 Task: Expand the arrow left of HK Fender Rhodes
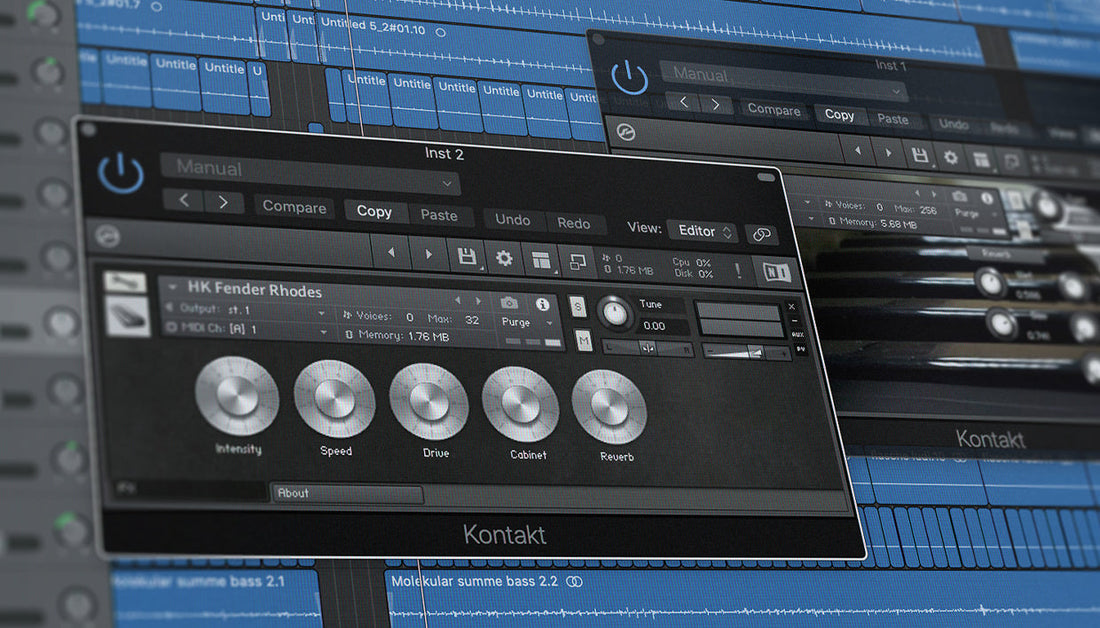tap(173, 286)
